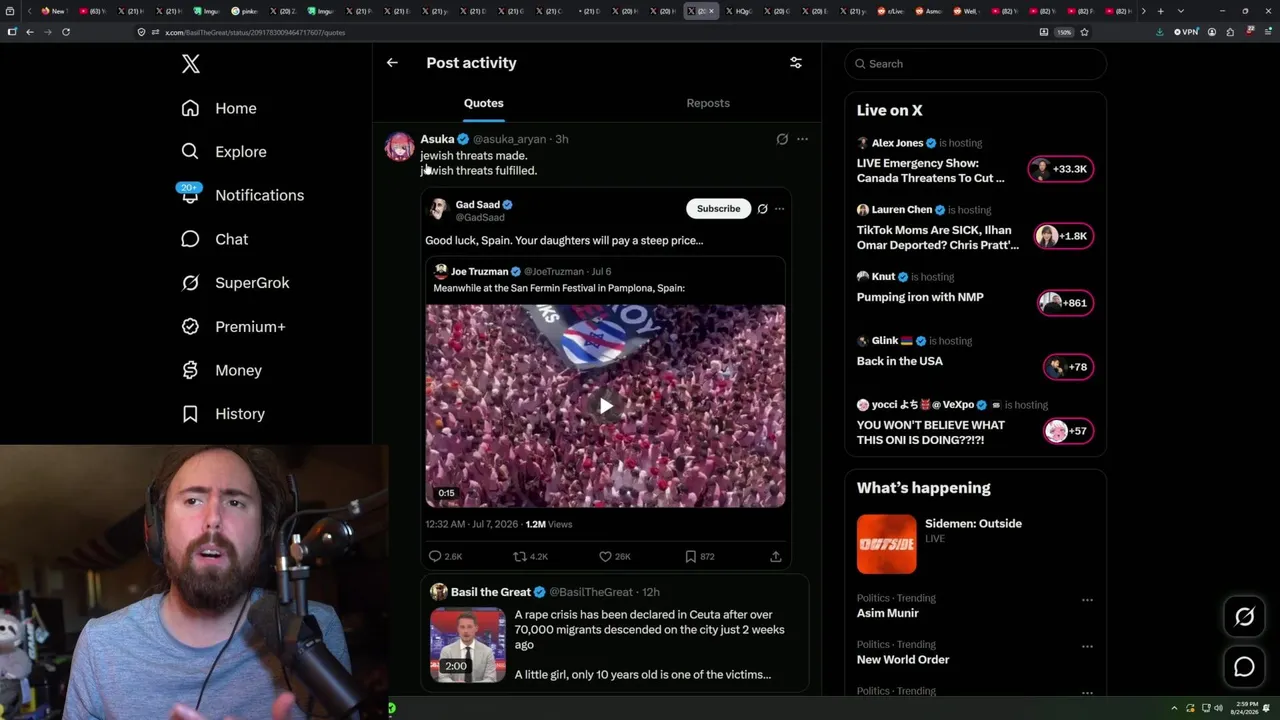1280x720 pixels.
Task: Open the more menu on Asuka's post
Action: [802, 139]
